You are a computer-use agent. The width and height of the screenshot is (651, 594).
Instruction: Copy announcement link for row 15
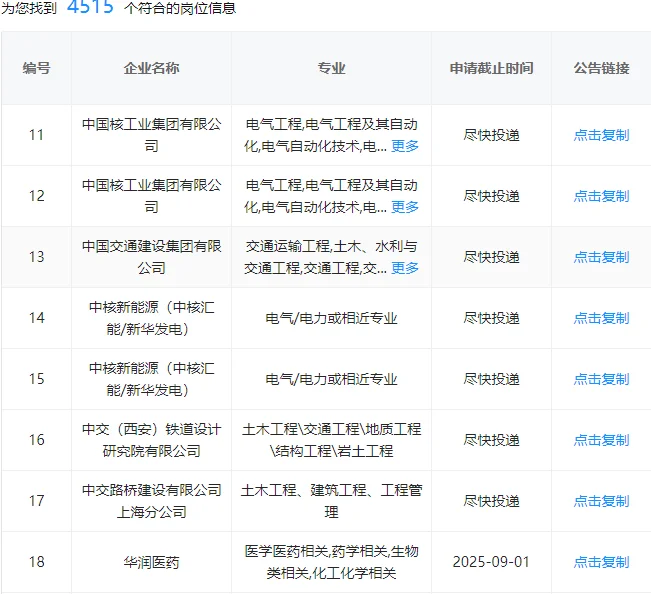pos(601,379)
